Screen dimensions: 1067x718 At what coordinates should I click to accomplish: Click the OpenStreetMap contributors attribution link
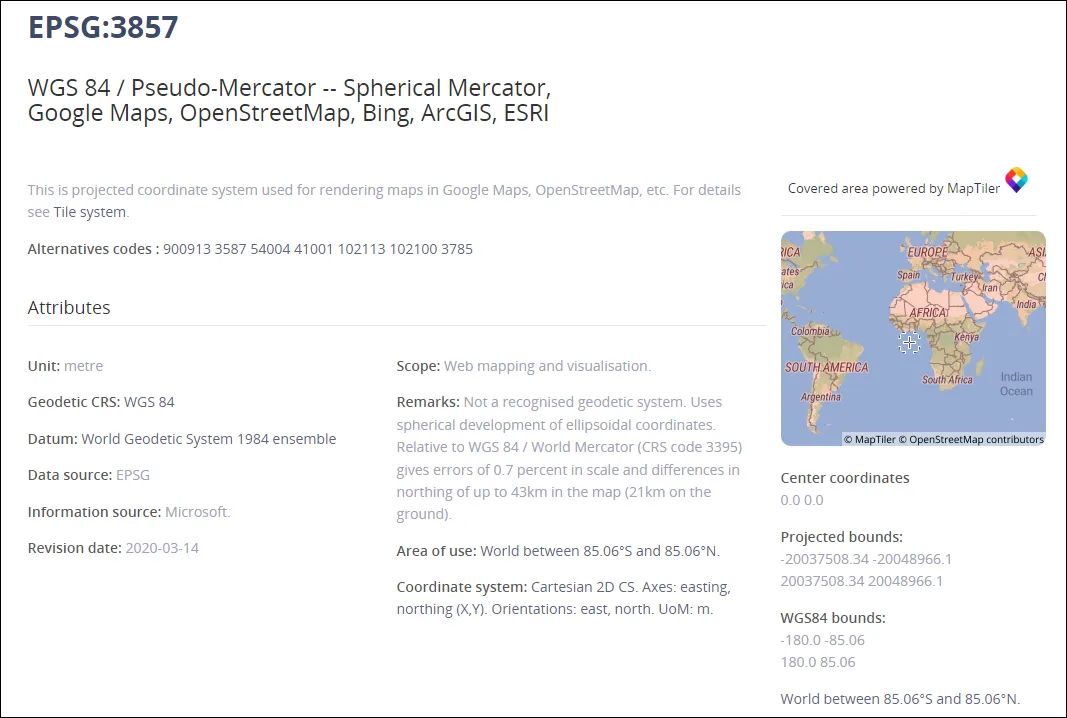(x=971, y=440)
